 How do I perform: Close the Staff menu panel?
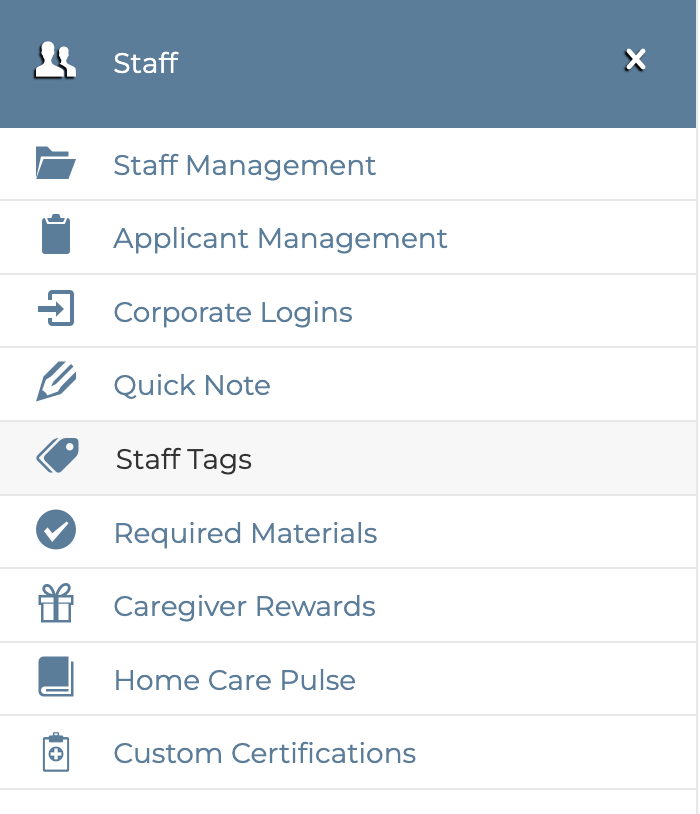(x=635, y=61)
